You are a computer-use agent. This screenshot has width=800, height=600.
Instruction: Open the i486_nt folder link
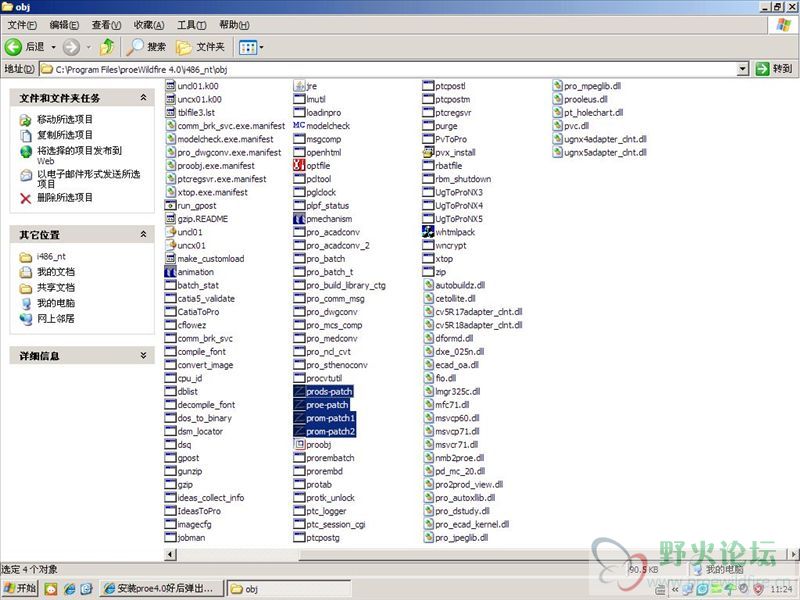(51, 256)
